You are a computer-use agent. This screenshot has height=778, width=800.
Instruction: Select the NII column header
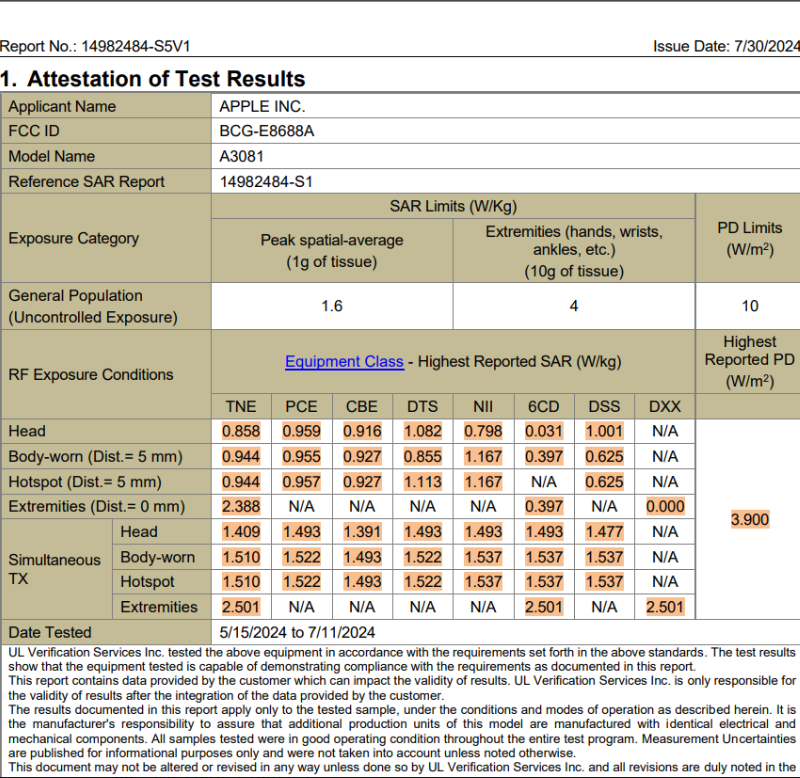(483, 406)
